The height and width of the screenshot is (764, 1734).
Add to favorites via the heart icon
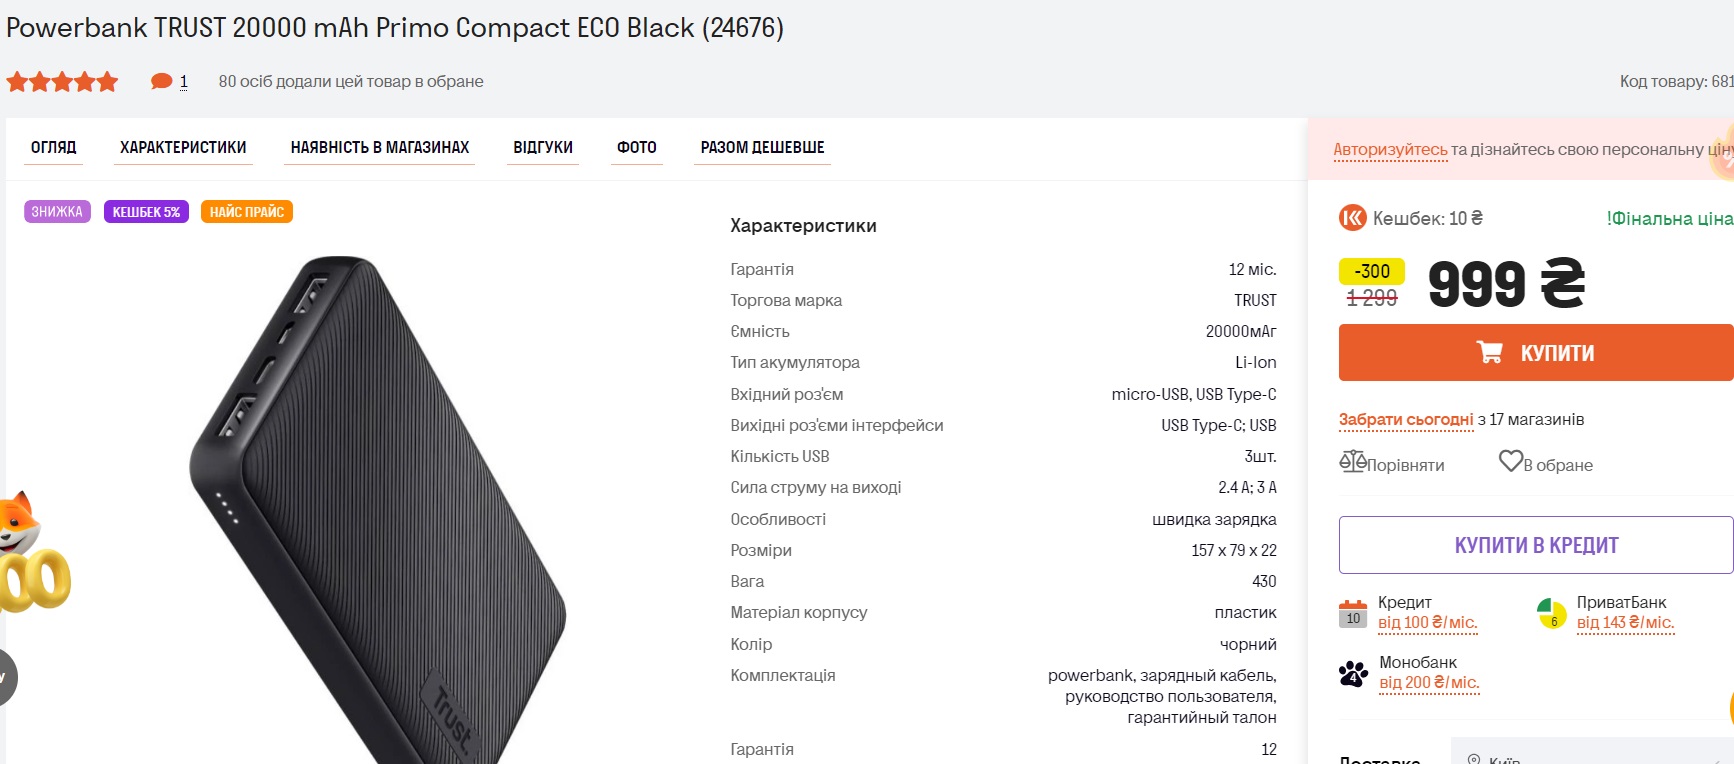click(1510, 461)
